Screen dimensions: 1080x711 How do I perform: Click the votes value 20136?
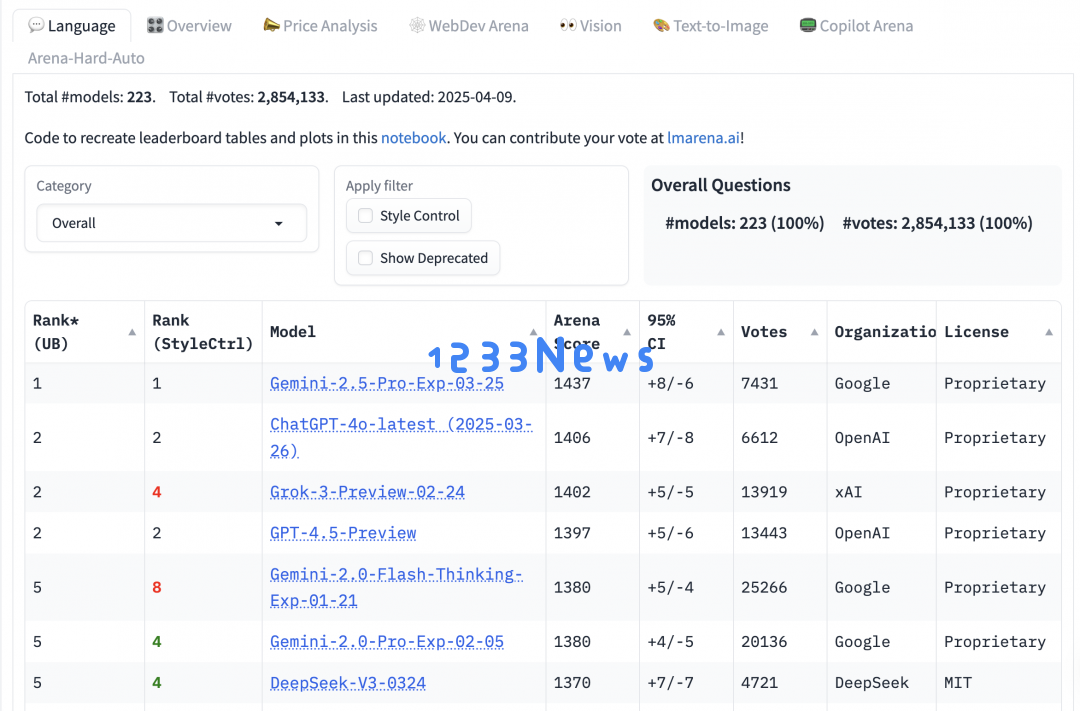[x=764, y=641]
